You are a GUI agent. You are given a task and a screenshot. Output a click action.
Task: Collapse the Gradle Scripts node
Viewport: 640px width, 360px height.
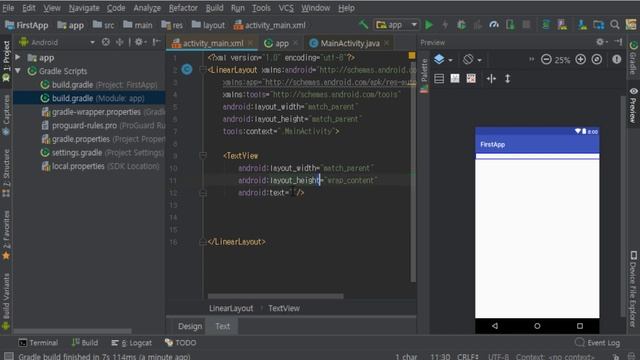coord(18,71)
